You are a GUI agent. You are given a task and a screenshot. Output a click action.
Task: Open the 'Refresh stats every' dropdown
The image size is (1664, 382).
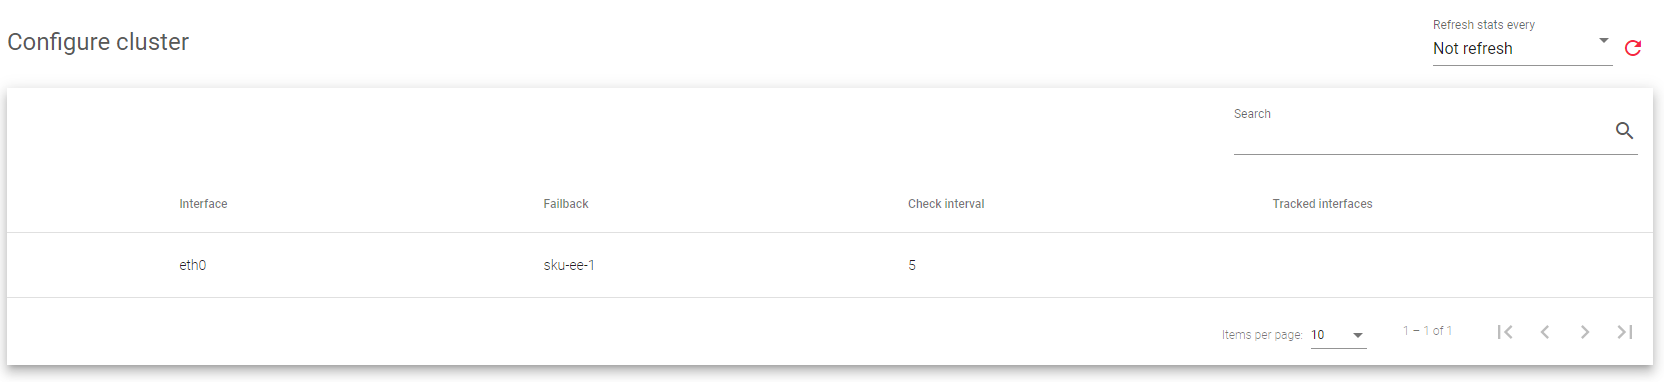1522,48
